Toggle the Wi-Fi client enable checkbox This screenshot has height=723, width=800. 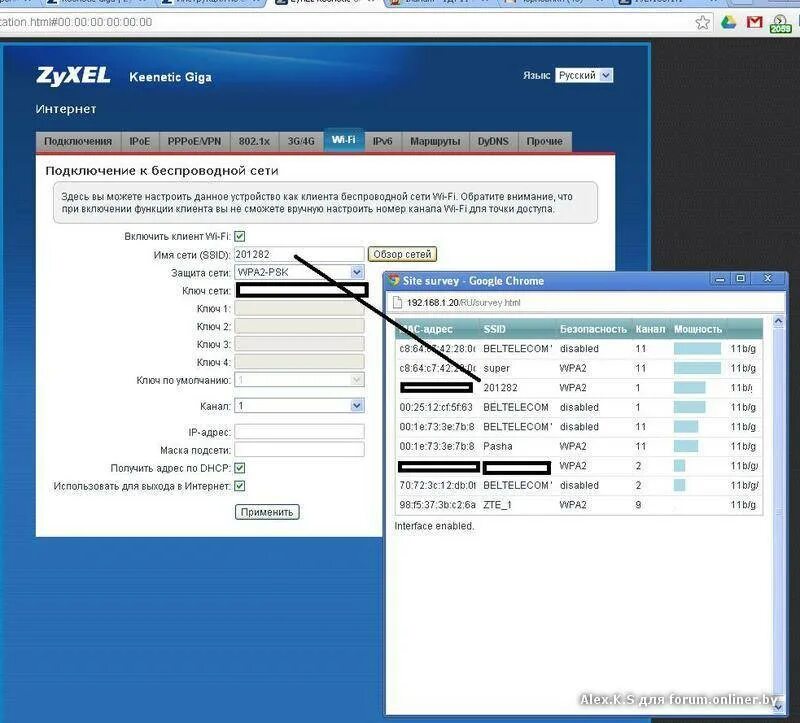point(239,236)
